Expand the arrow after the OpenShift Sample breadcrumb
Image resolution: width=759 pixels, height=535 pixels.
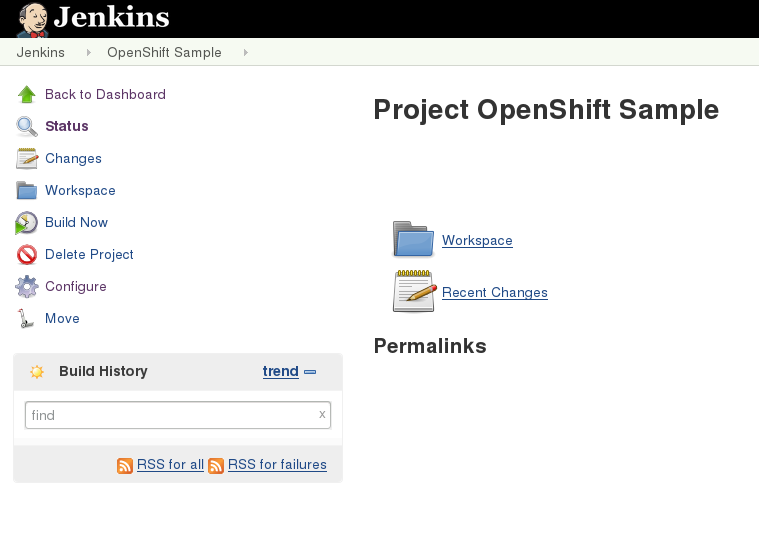click(245, 52)
